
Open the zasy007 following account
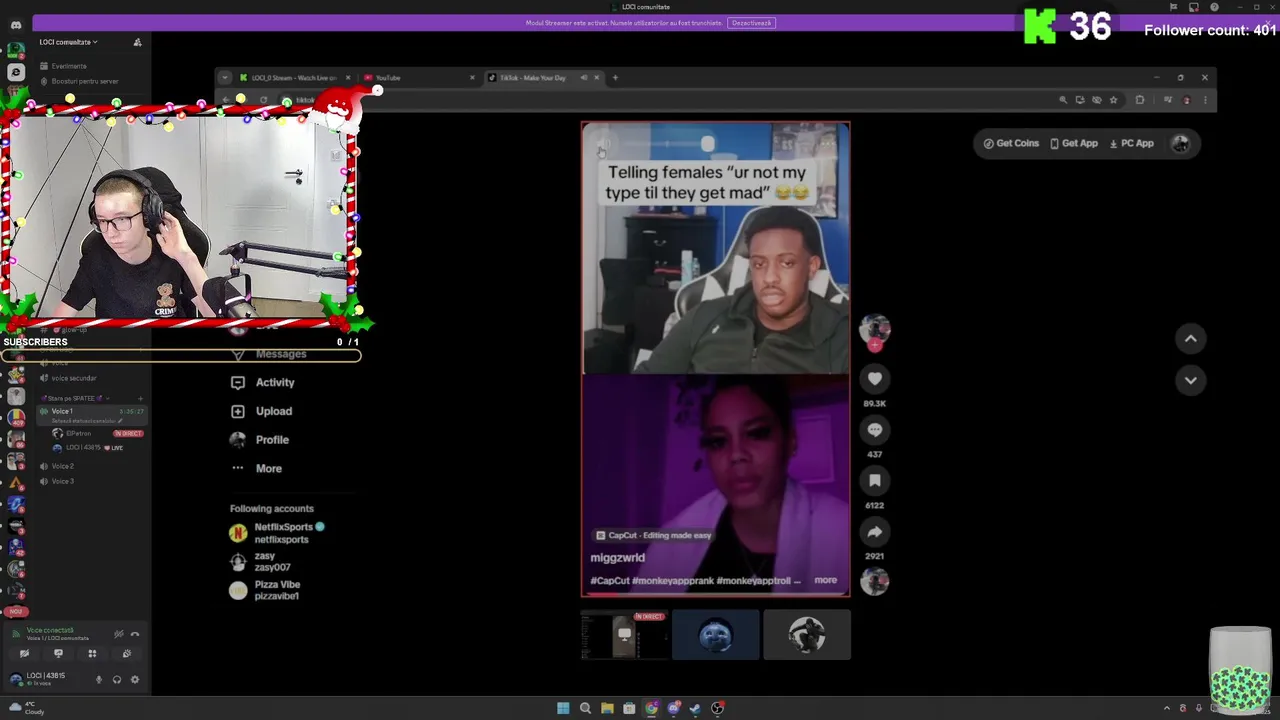click(260, 562)
